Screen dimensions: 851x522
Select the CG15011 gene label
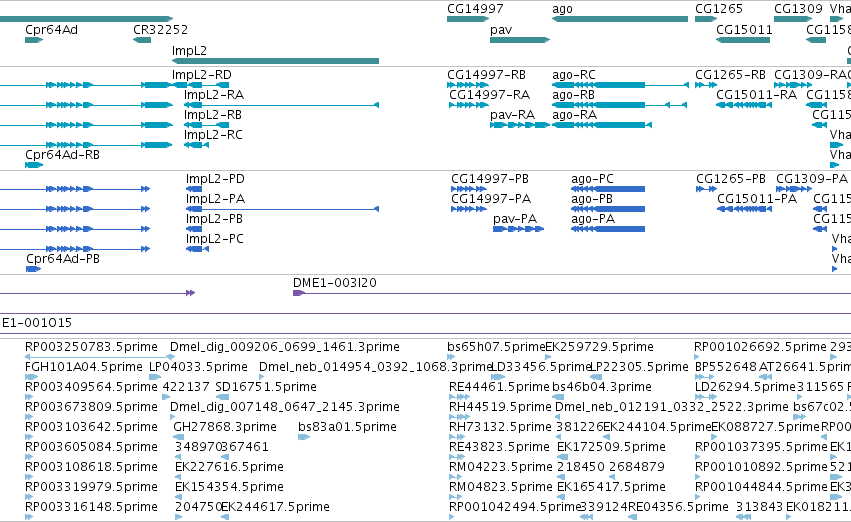[744, 29]
